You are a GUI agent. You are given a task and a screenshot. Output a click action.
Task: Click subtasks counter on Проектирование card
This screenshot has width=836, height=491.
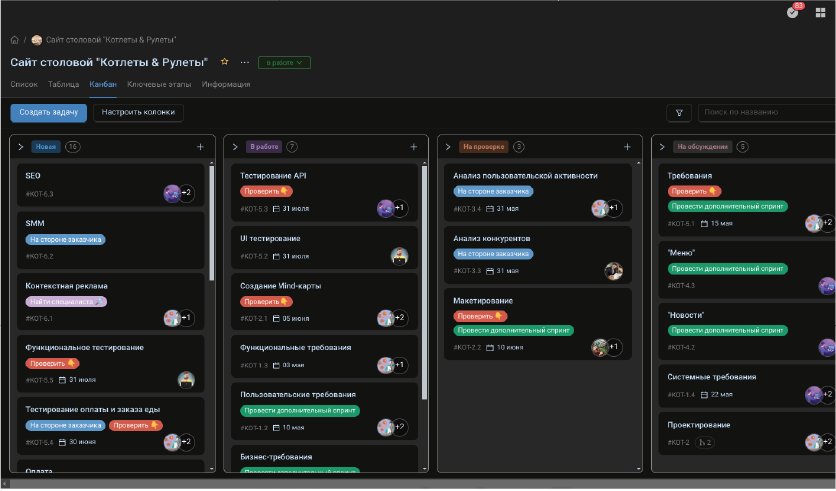tap(705, 442)
